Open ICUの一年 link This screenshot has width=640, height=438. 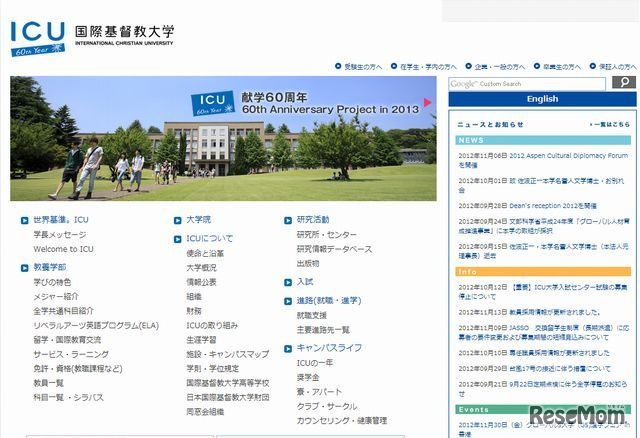pyautogui.click(x=315, y=363)
